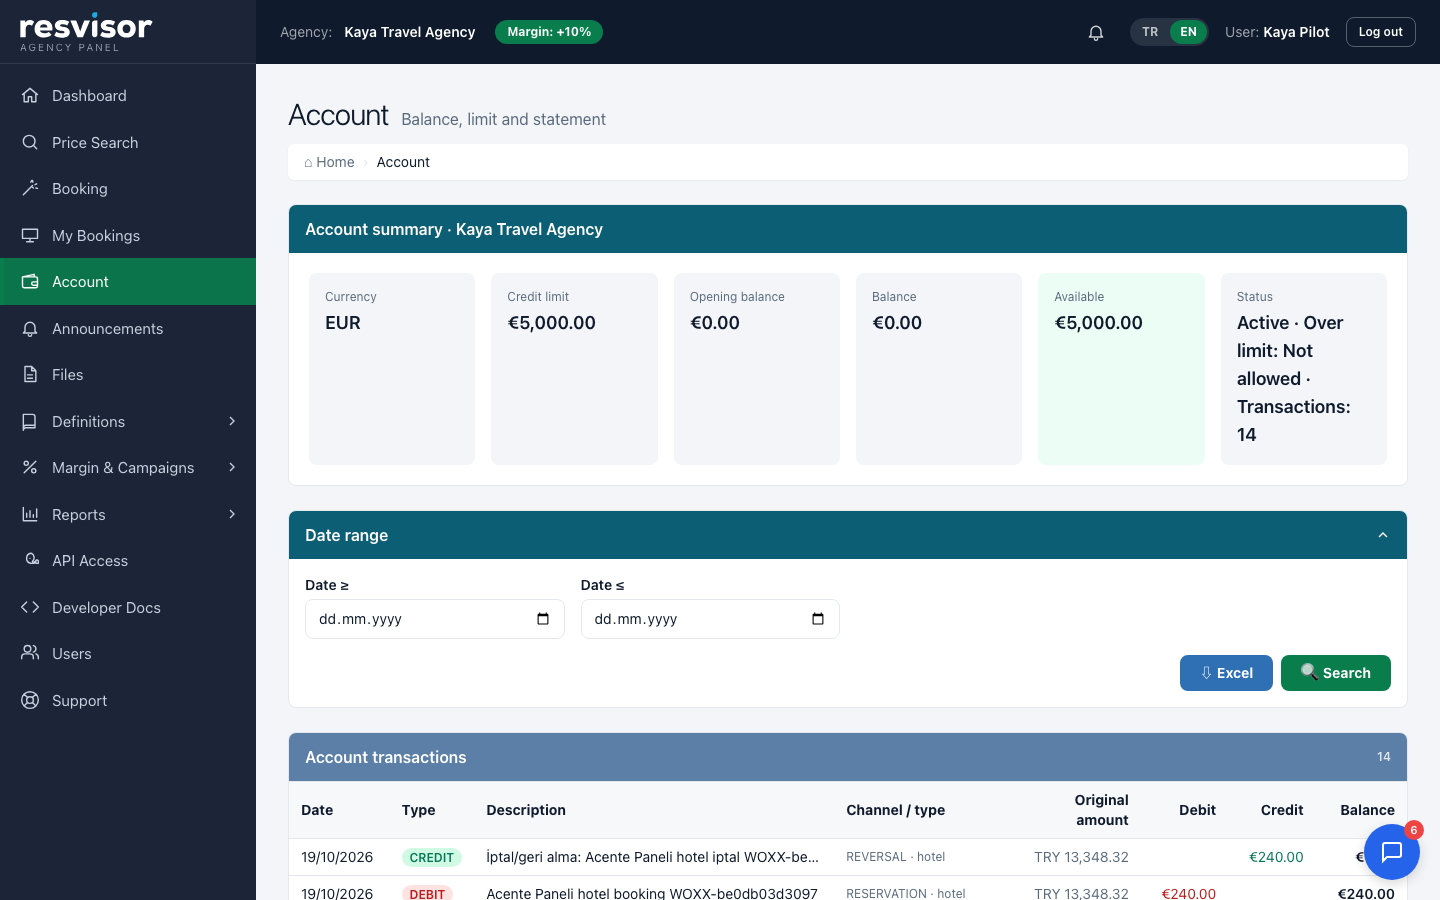Open the chat widget bubble
The height and width of the screenshot is (900, 1440).
click(1392, 852)
